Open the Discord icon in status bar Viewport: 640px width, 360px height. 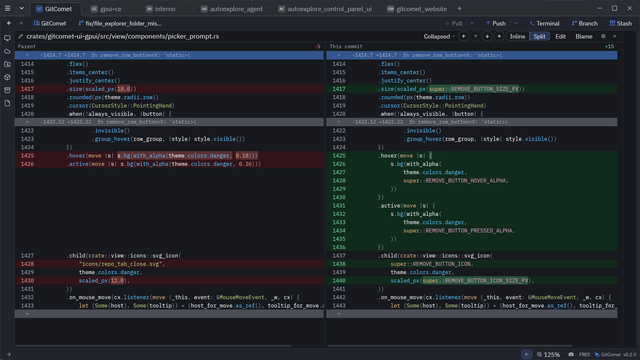click(x=571, y=354)
